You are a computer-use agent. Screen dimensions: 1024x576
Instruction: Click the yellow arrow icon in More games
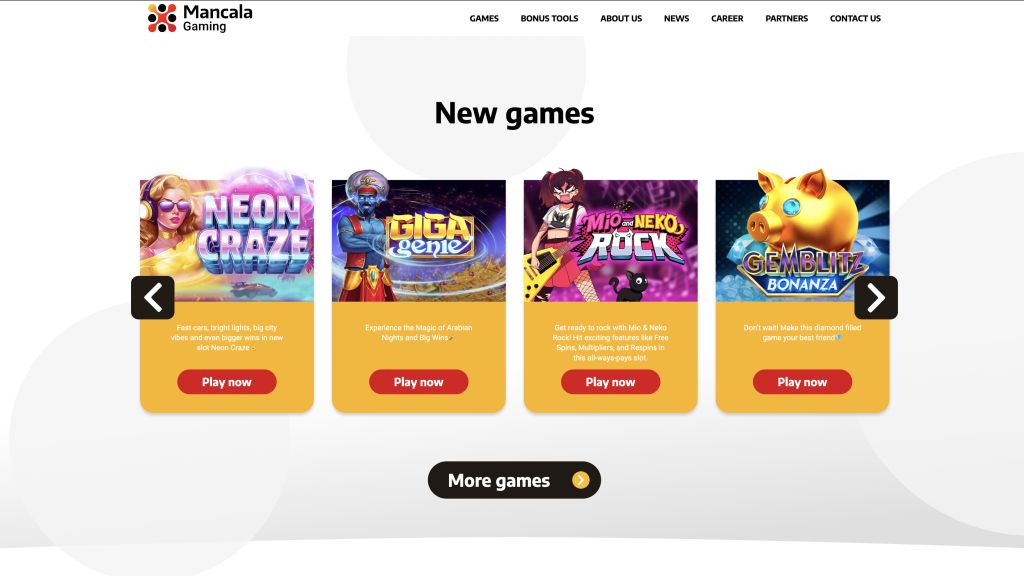coord(581,480)
